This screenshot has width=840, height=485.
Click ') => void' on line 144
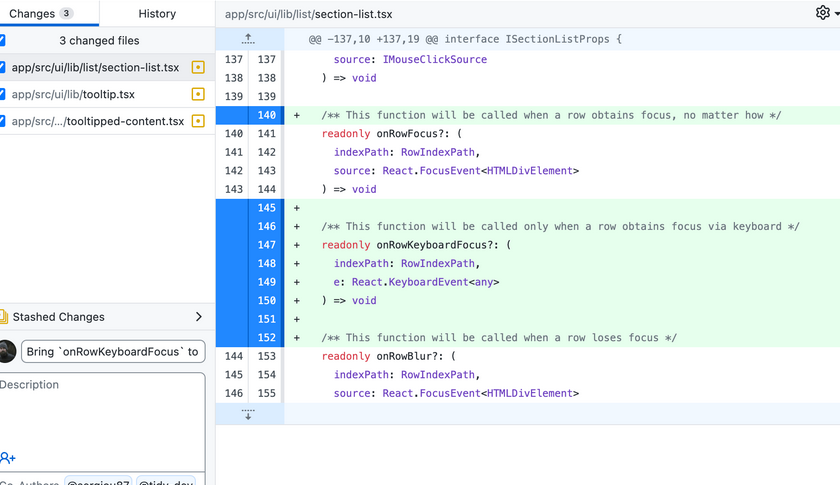click(349, 189)
